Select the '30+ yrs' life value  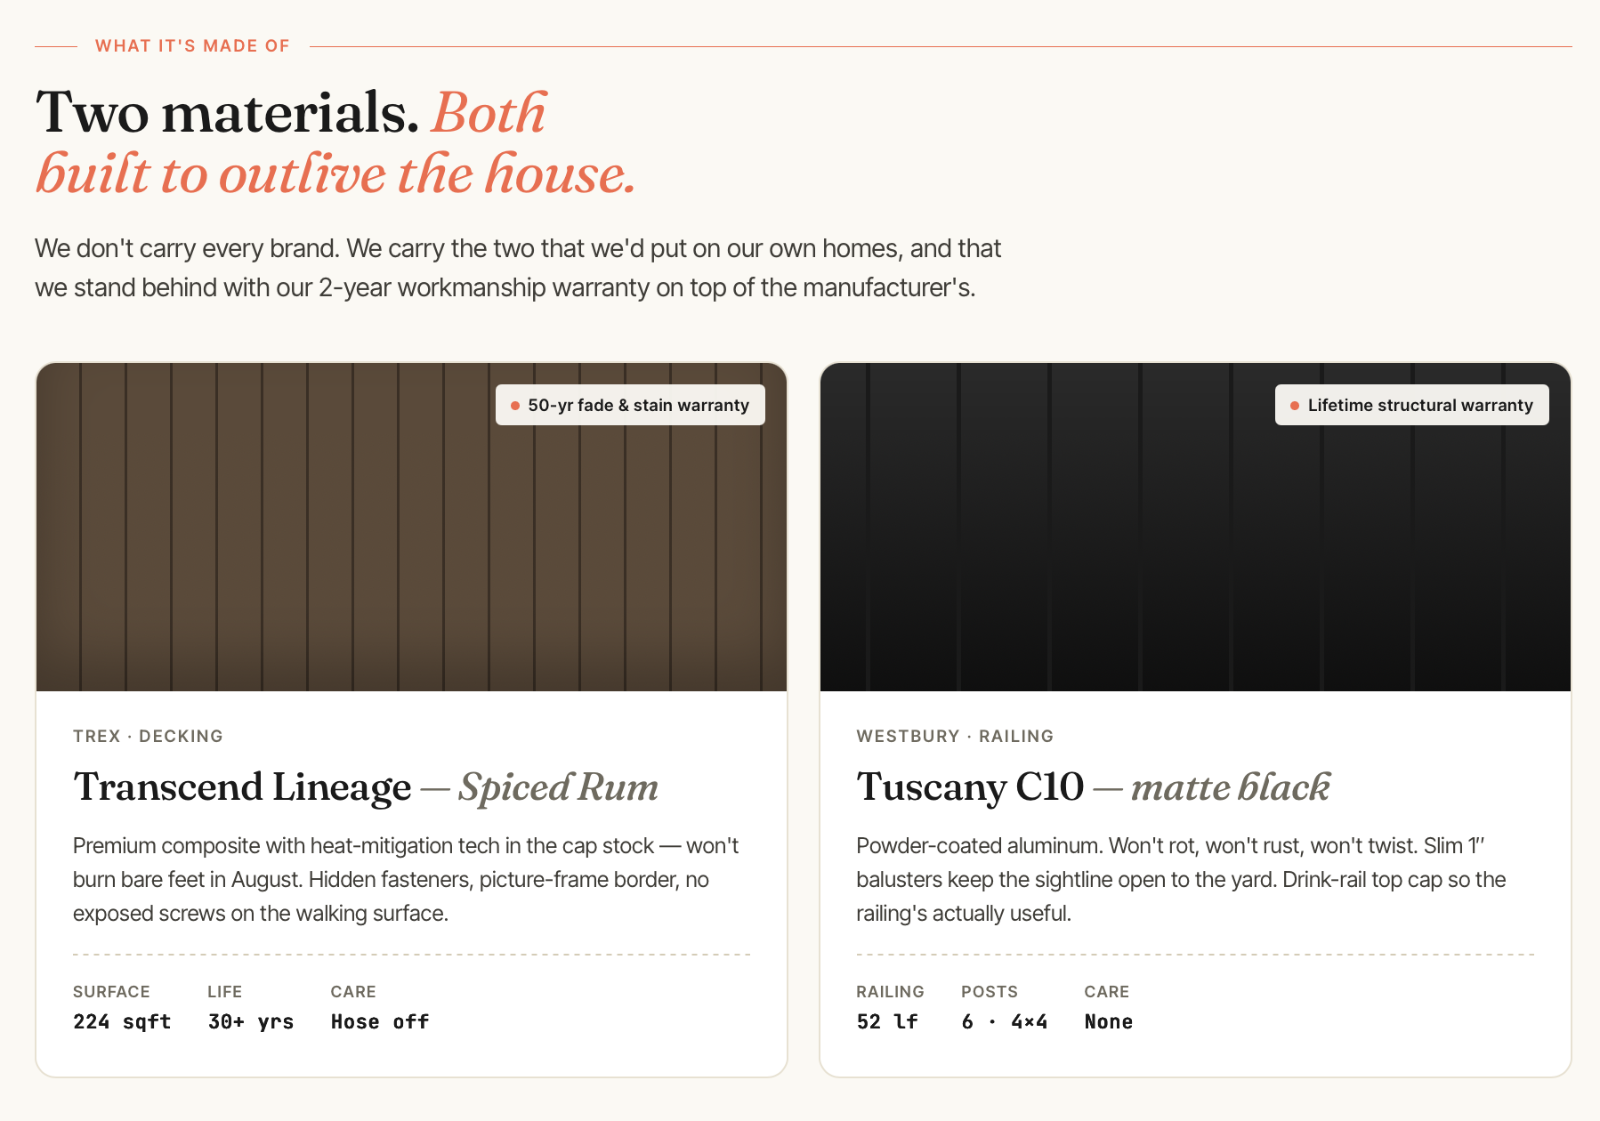(251, 1022)
